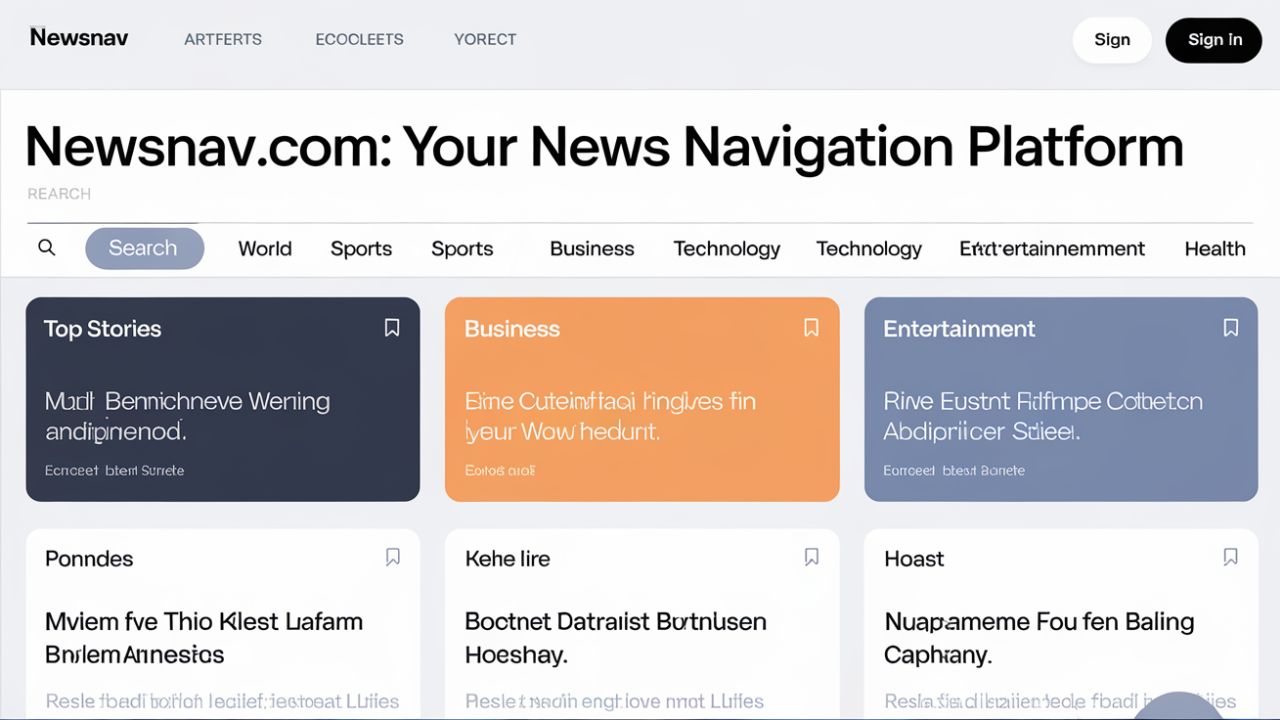The height and width of the screenshot is (720, 1280).
Task: Open the ARTFERTS nav link
Action: (223, 40)
